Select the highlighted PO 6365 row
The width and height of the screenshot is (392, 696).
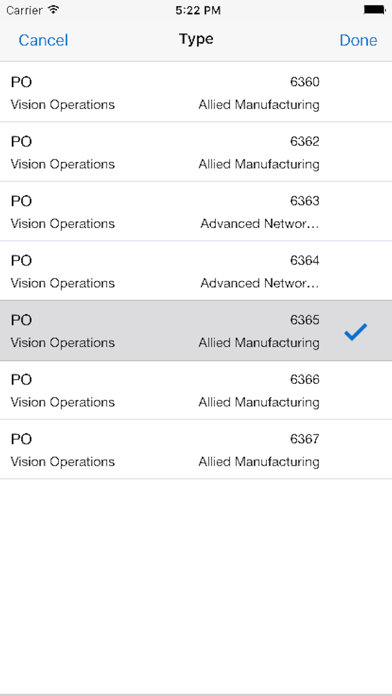[196, 330]
